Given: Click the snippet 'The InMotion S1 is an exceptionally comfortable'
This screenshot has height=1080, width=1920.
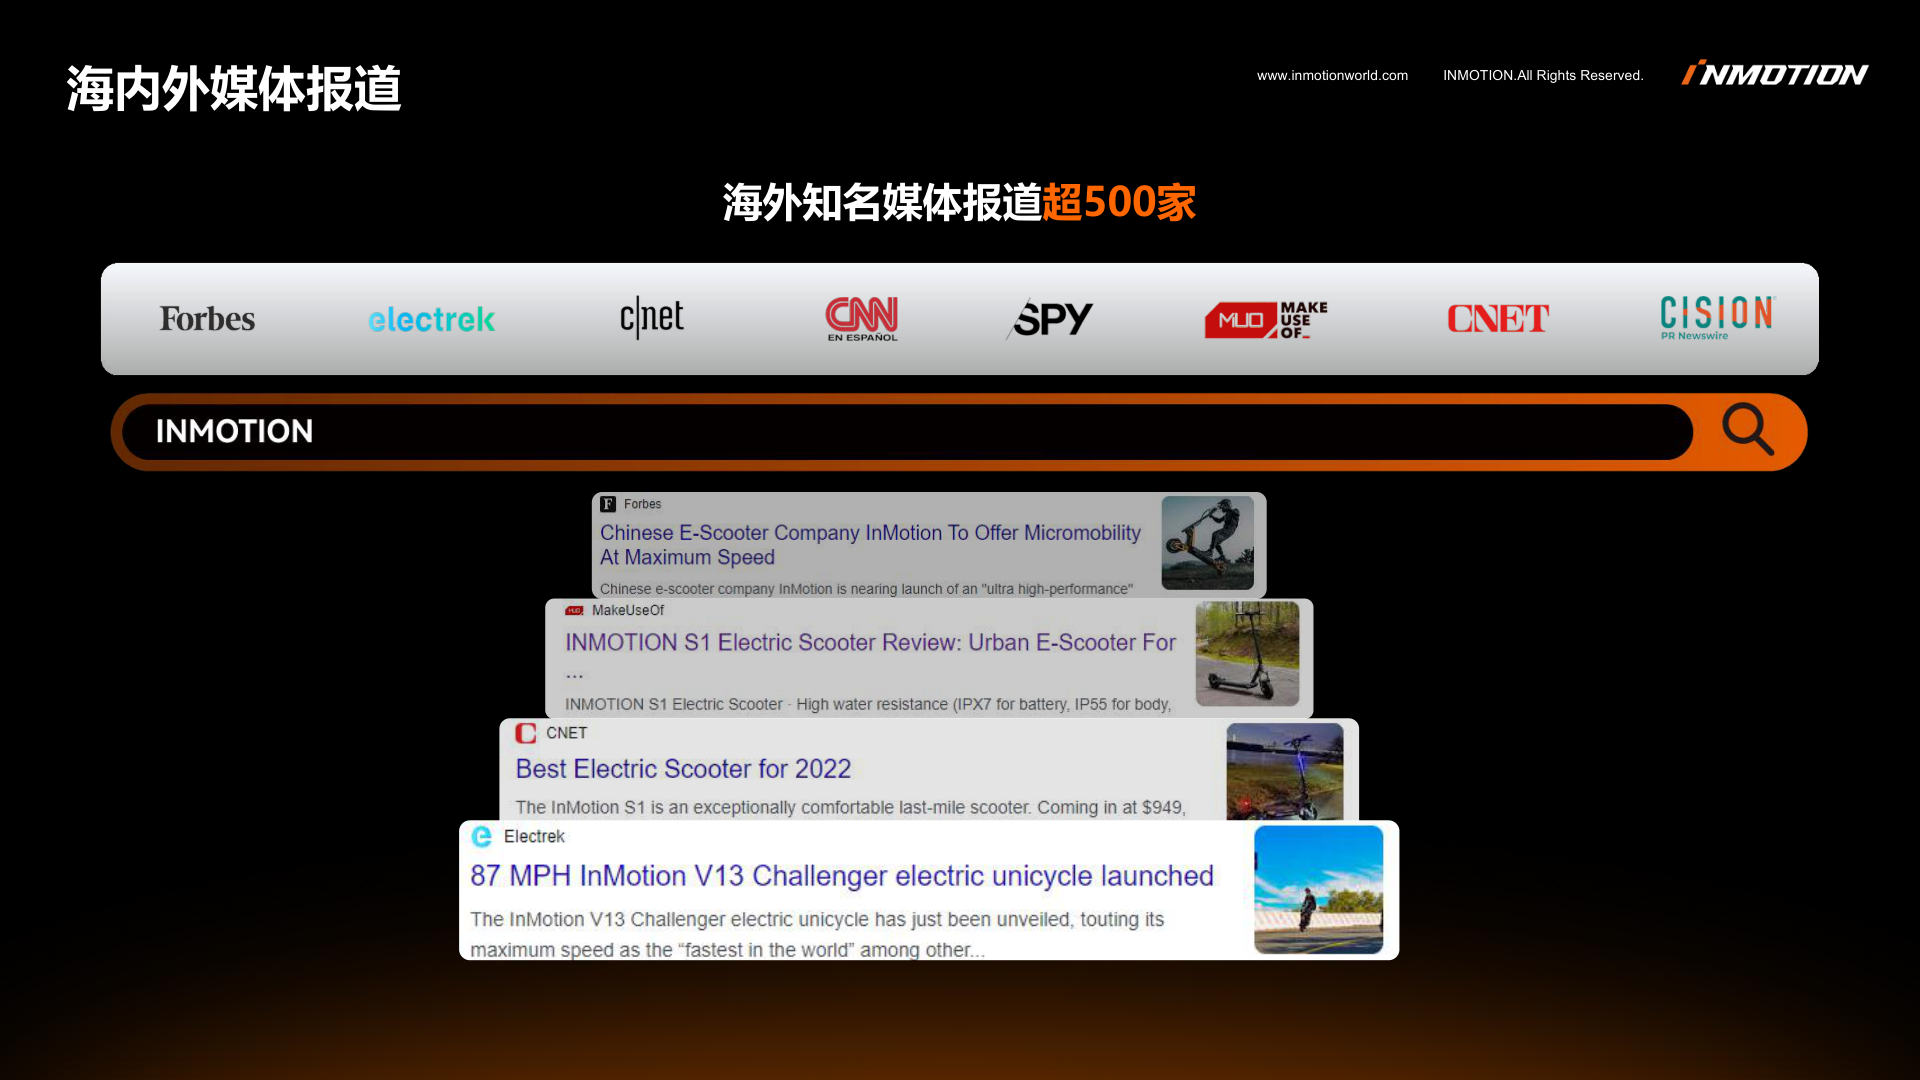Looking at the screenshot, I should pos(851,807).
